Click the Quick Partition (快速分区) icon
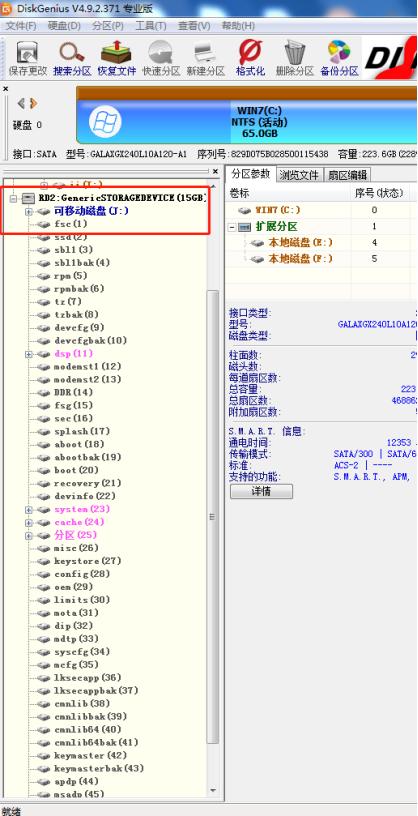The height and width of the screenshot is (816, 418). 161,58
